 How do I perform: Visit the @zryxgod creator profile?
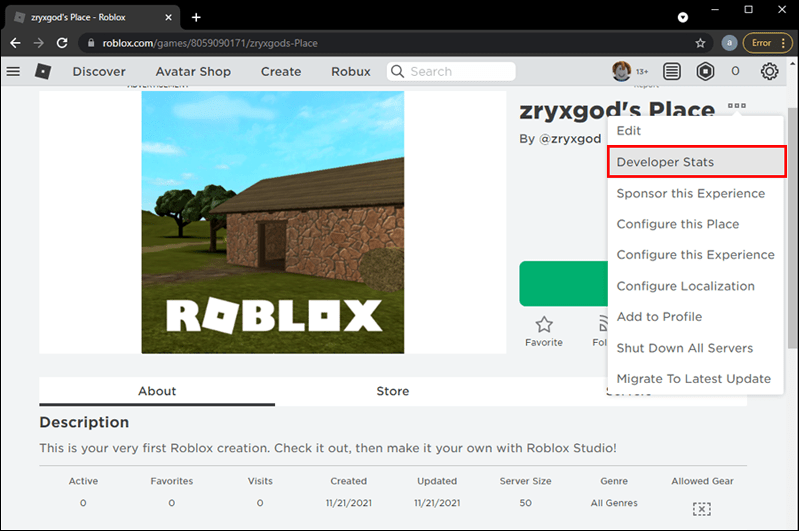coord(570,139)
